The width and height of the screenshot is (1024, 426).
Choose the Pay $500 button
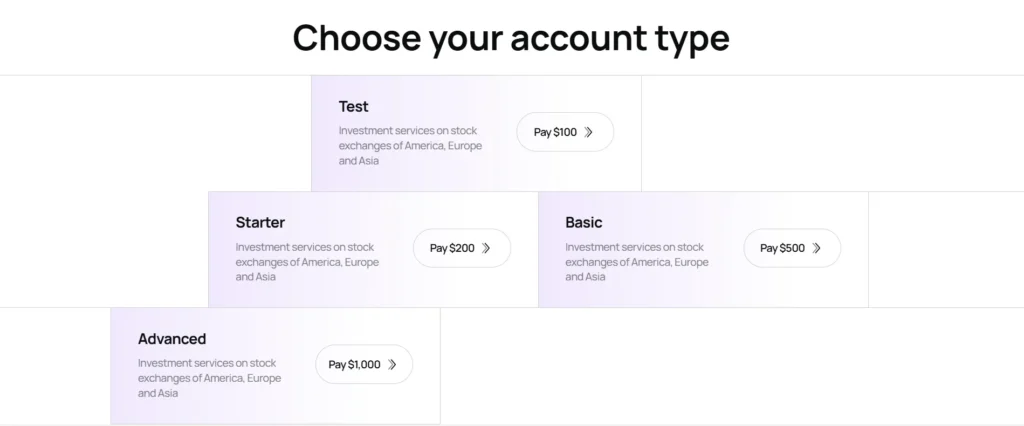tap(791, 248)
